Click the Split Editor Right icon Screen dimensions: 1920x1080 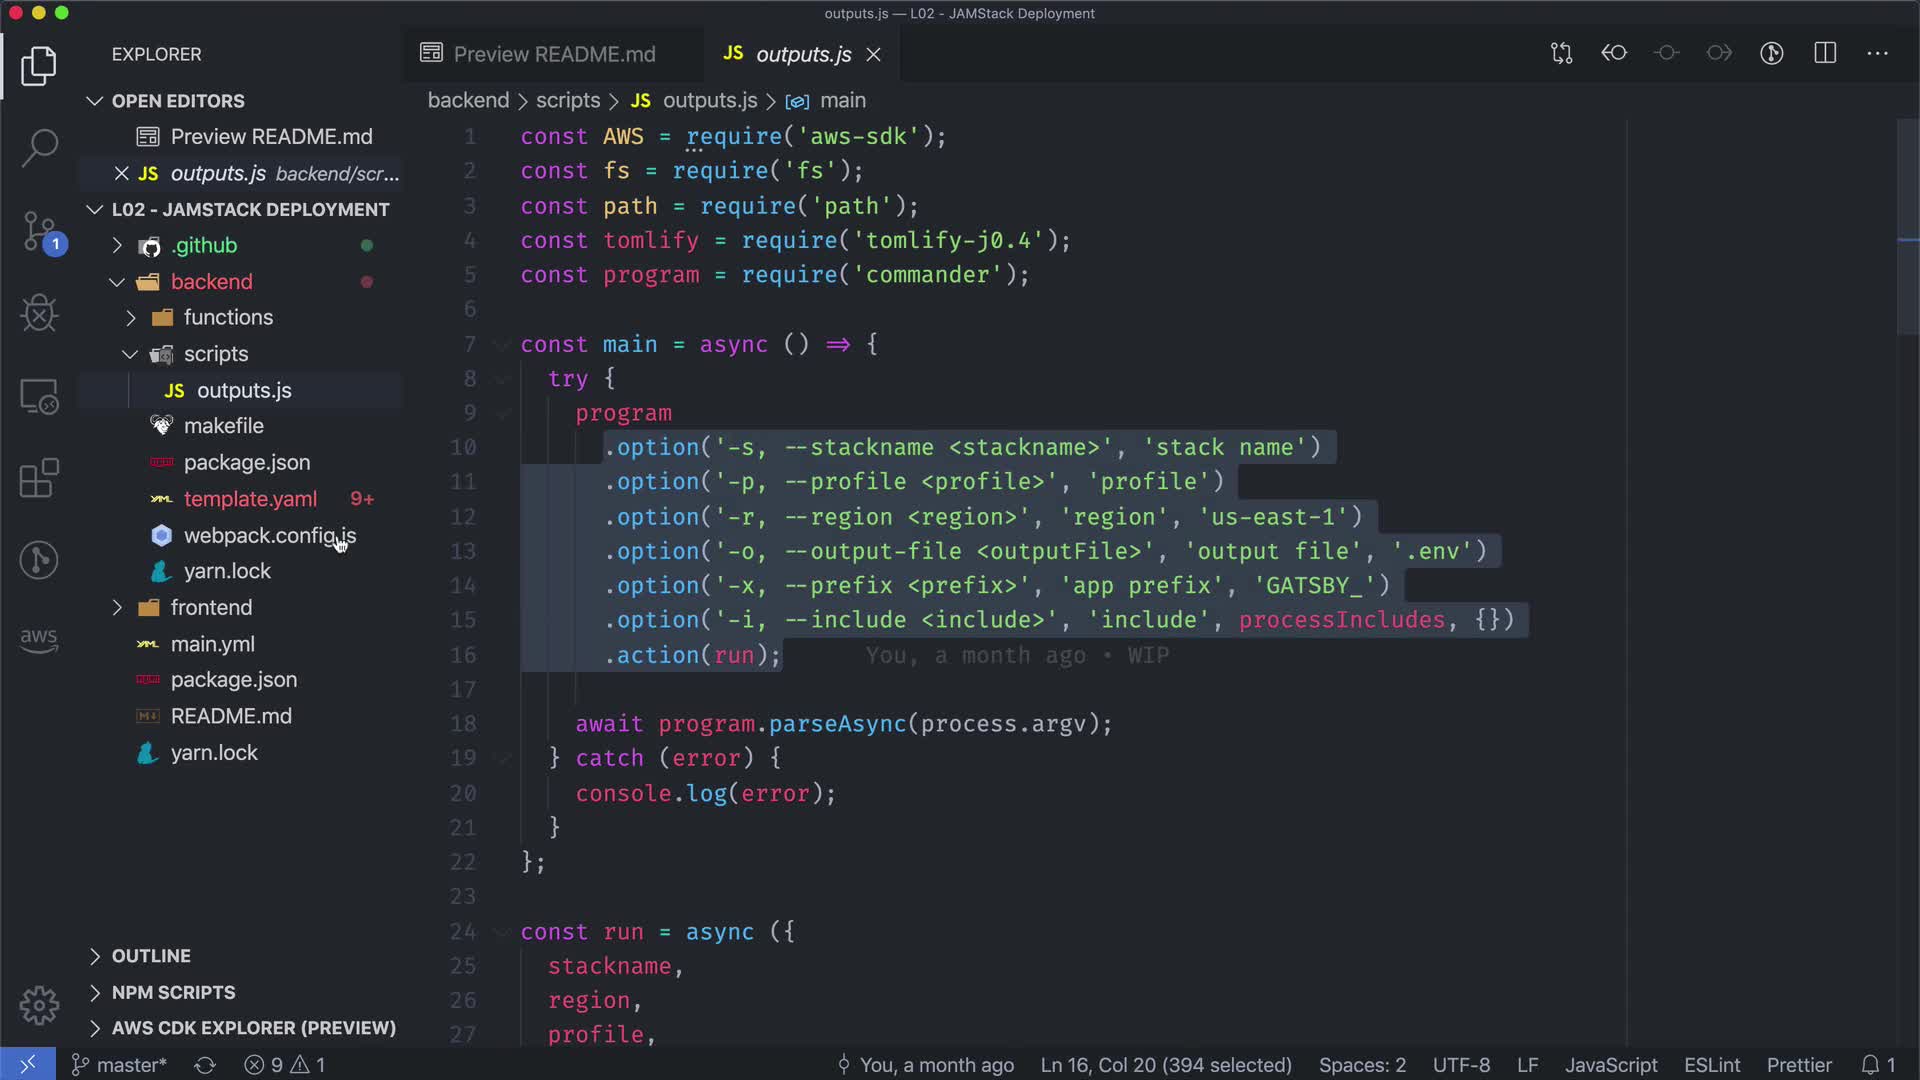point(1825,53)
